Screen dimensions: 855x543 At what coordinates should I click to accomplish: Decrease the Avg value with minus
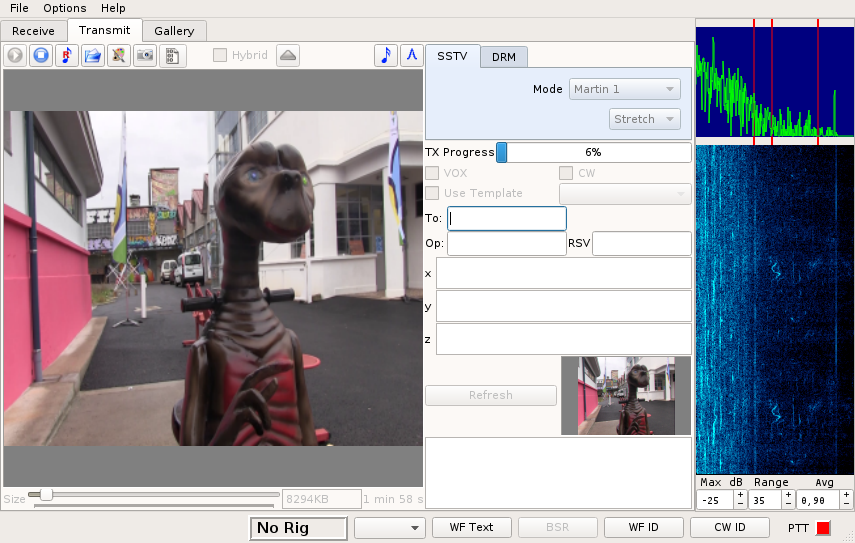[x=846, y=504]
